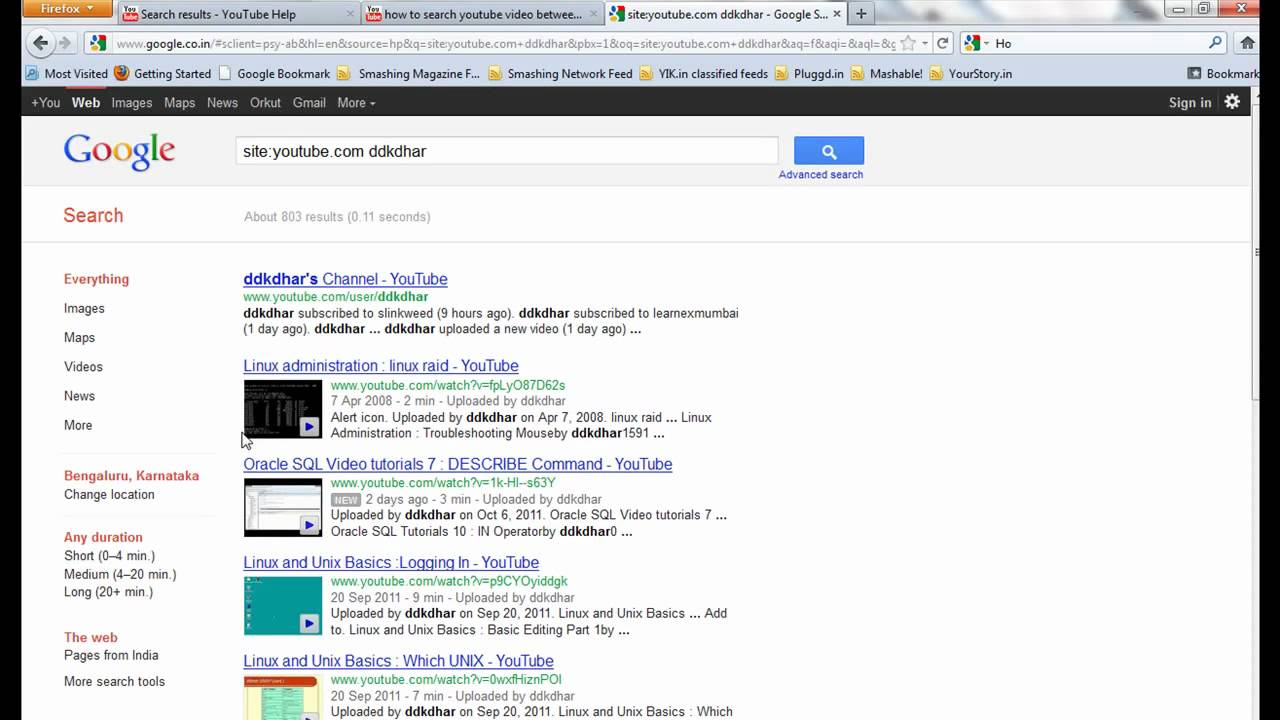Open the YourStory.in feed bookmark

click(x=970, y=73)
